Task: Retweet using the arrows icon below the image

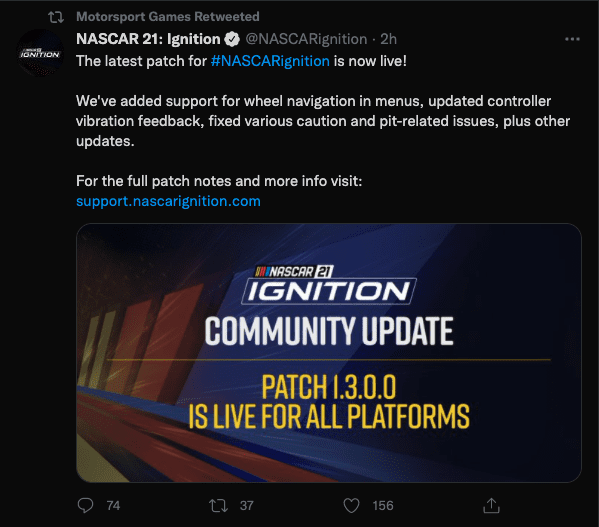Action: pyautogui.click(x=219, y=506)
